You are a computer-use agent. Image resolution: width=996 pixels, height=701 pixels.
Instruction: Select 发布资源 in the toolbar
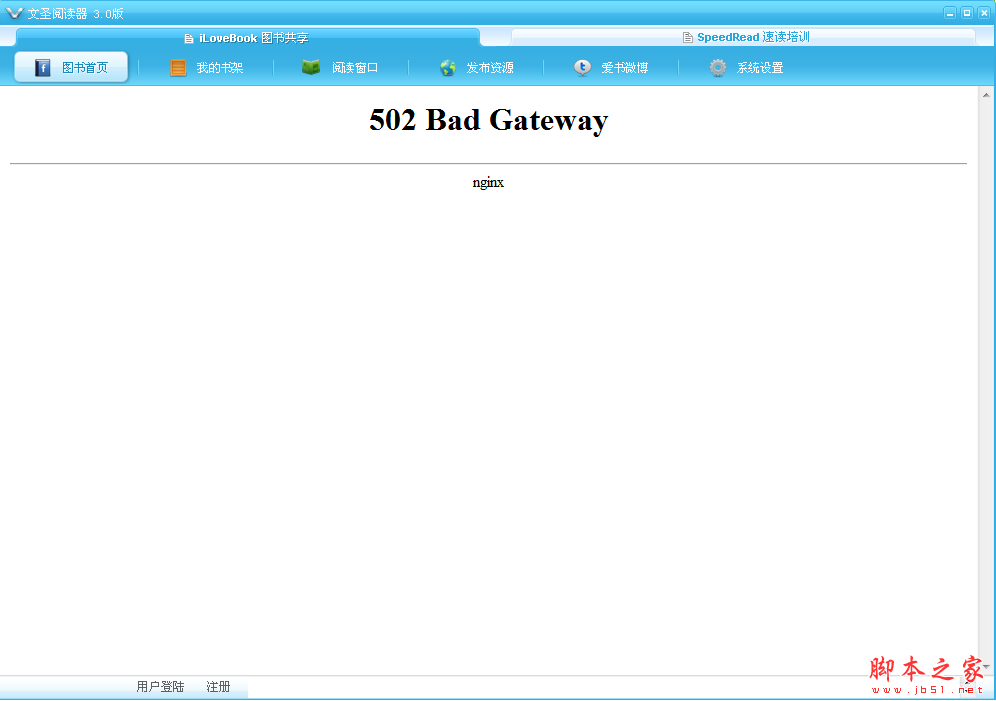(490, 67)
